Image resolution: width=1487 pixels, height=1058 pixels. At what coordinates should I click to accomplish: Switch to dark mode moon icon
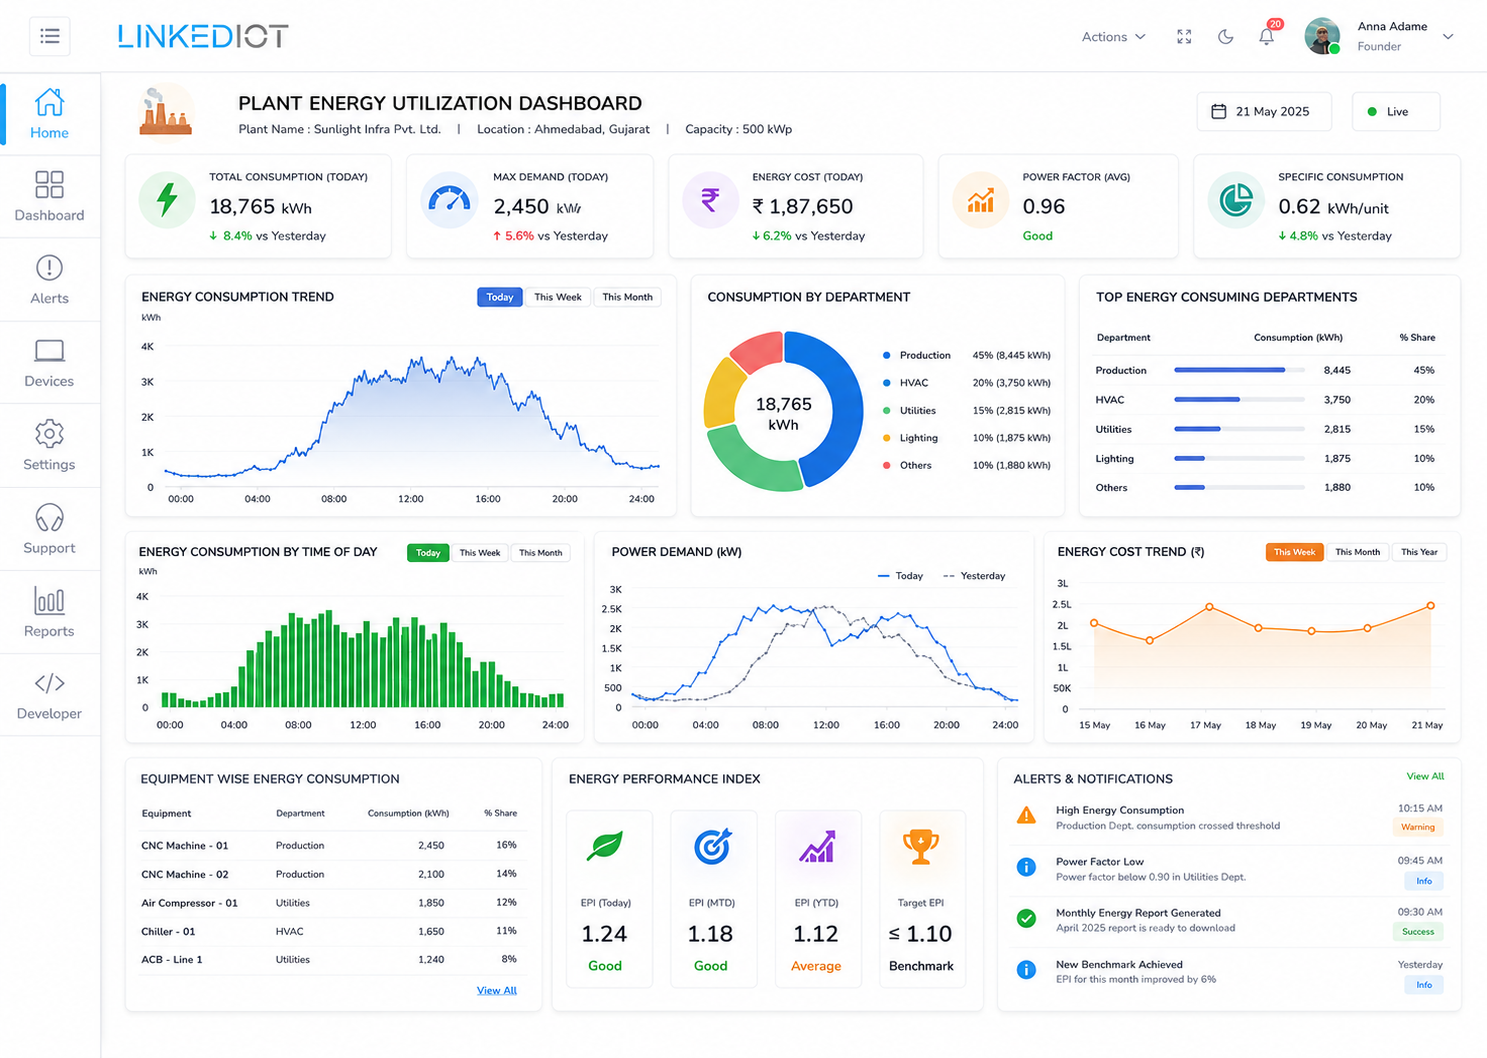point(1225,37)
